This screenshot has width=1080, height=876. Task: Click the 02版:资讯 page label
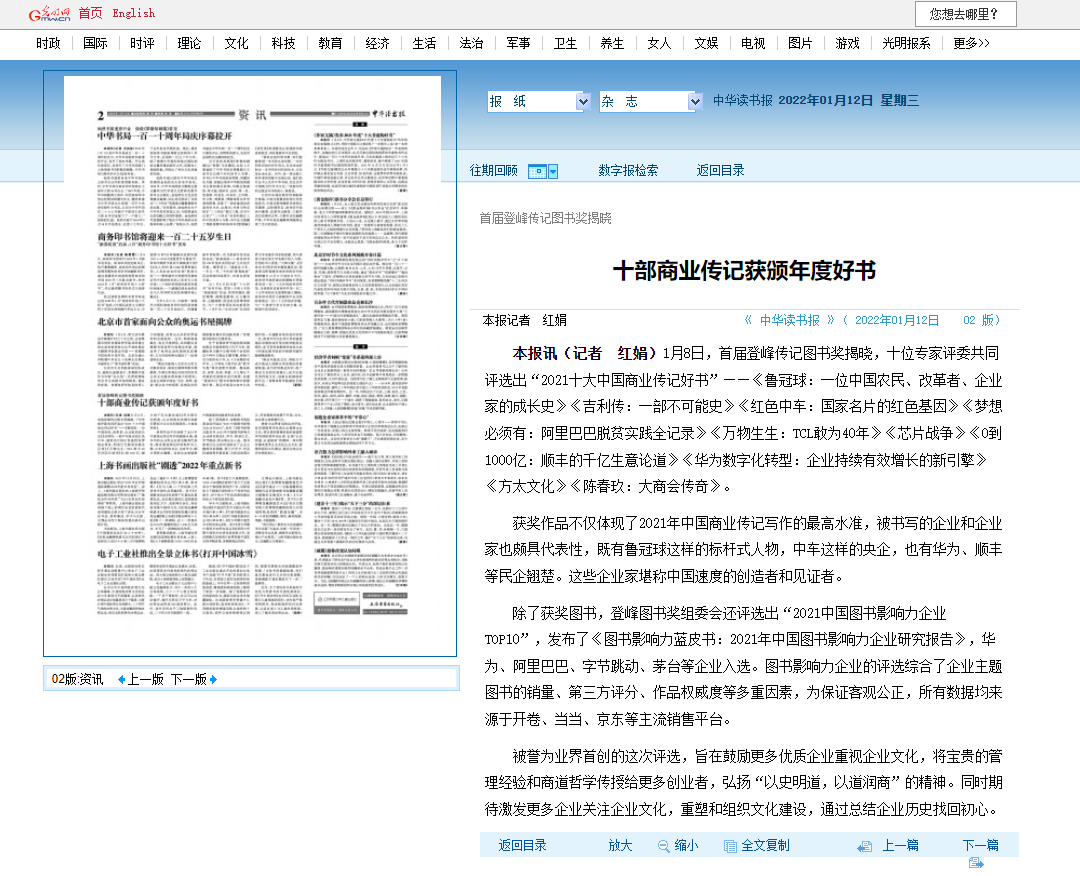78,680
